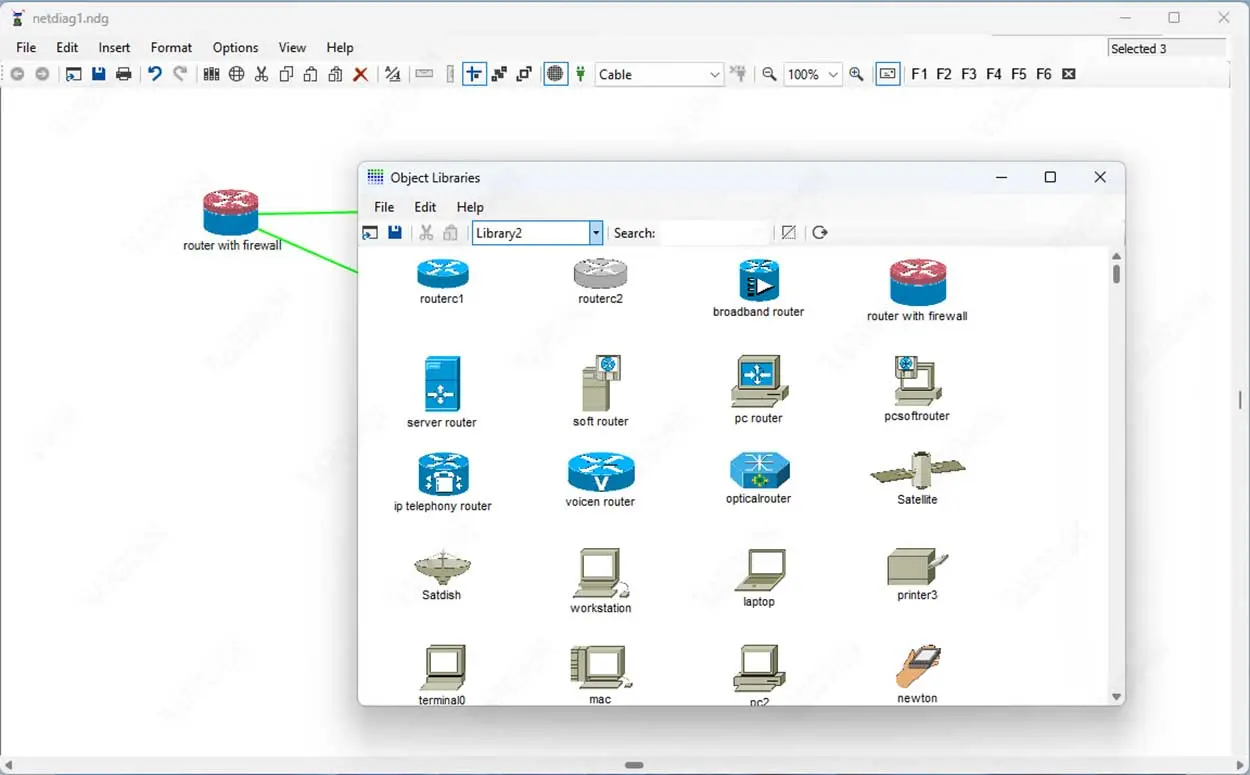The width and height of the screenshot is (1250, 775).
Task: Click the printer icon in the toolbar
Action: pyautogui.click(x=124, y=74)
